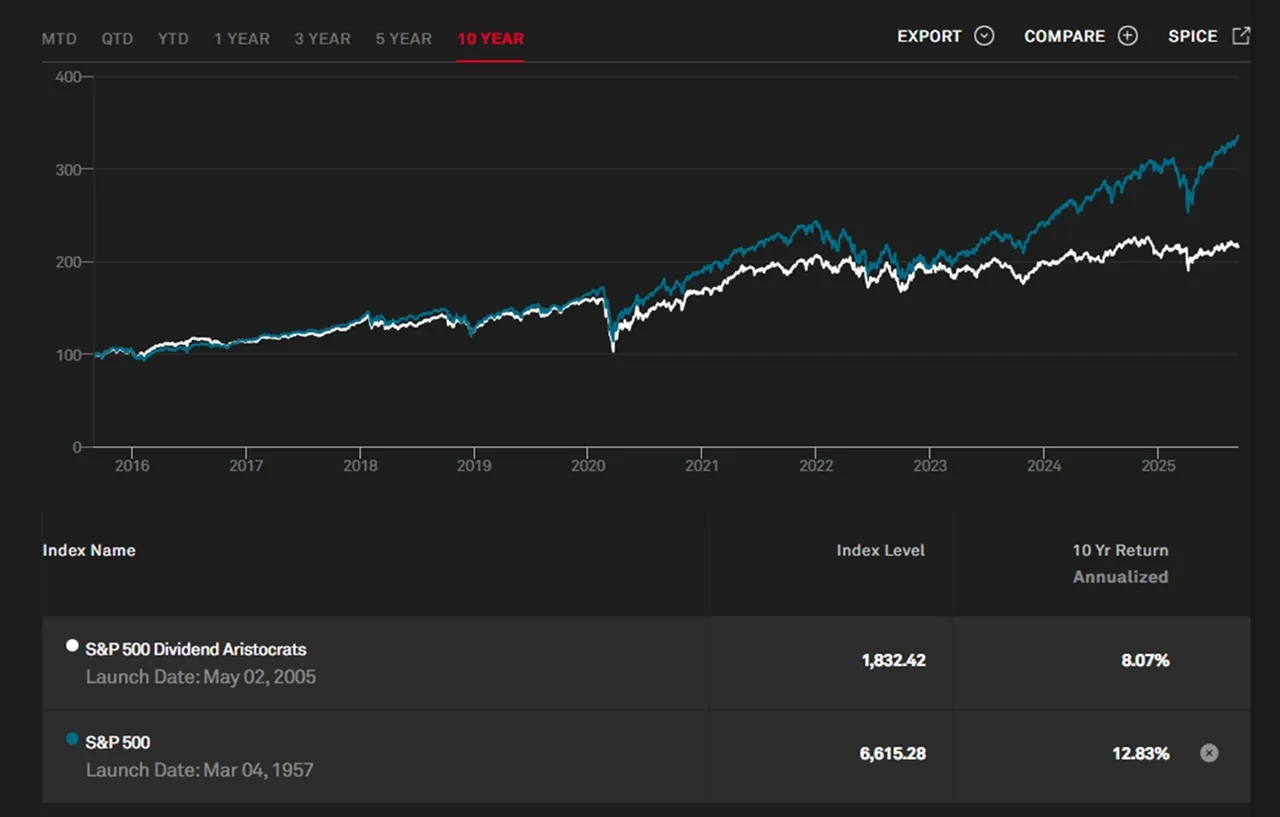Click the 10 Yr Return Annualized header
The image size is (1280, 817).
tap(1120, 563)
